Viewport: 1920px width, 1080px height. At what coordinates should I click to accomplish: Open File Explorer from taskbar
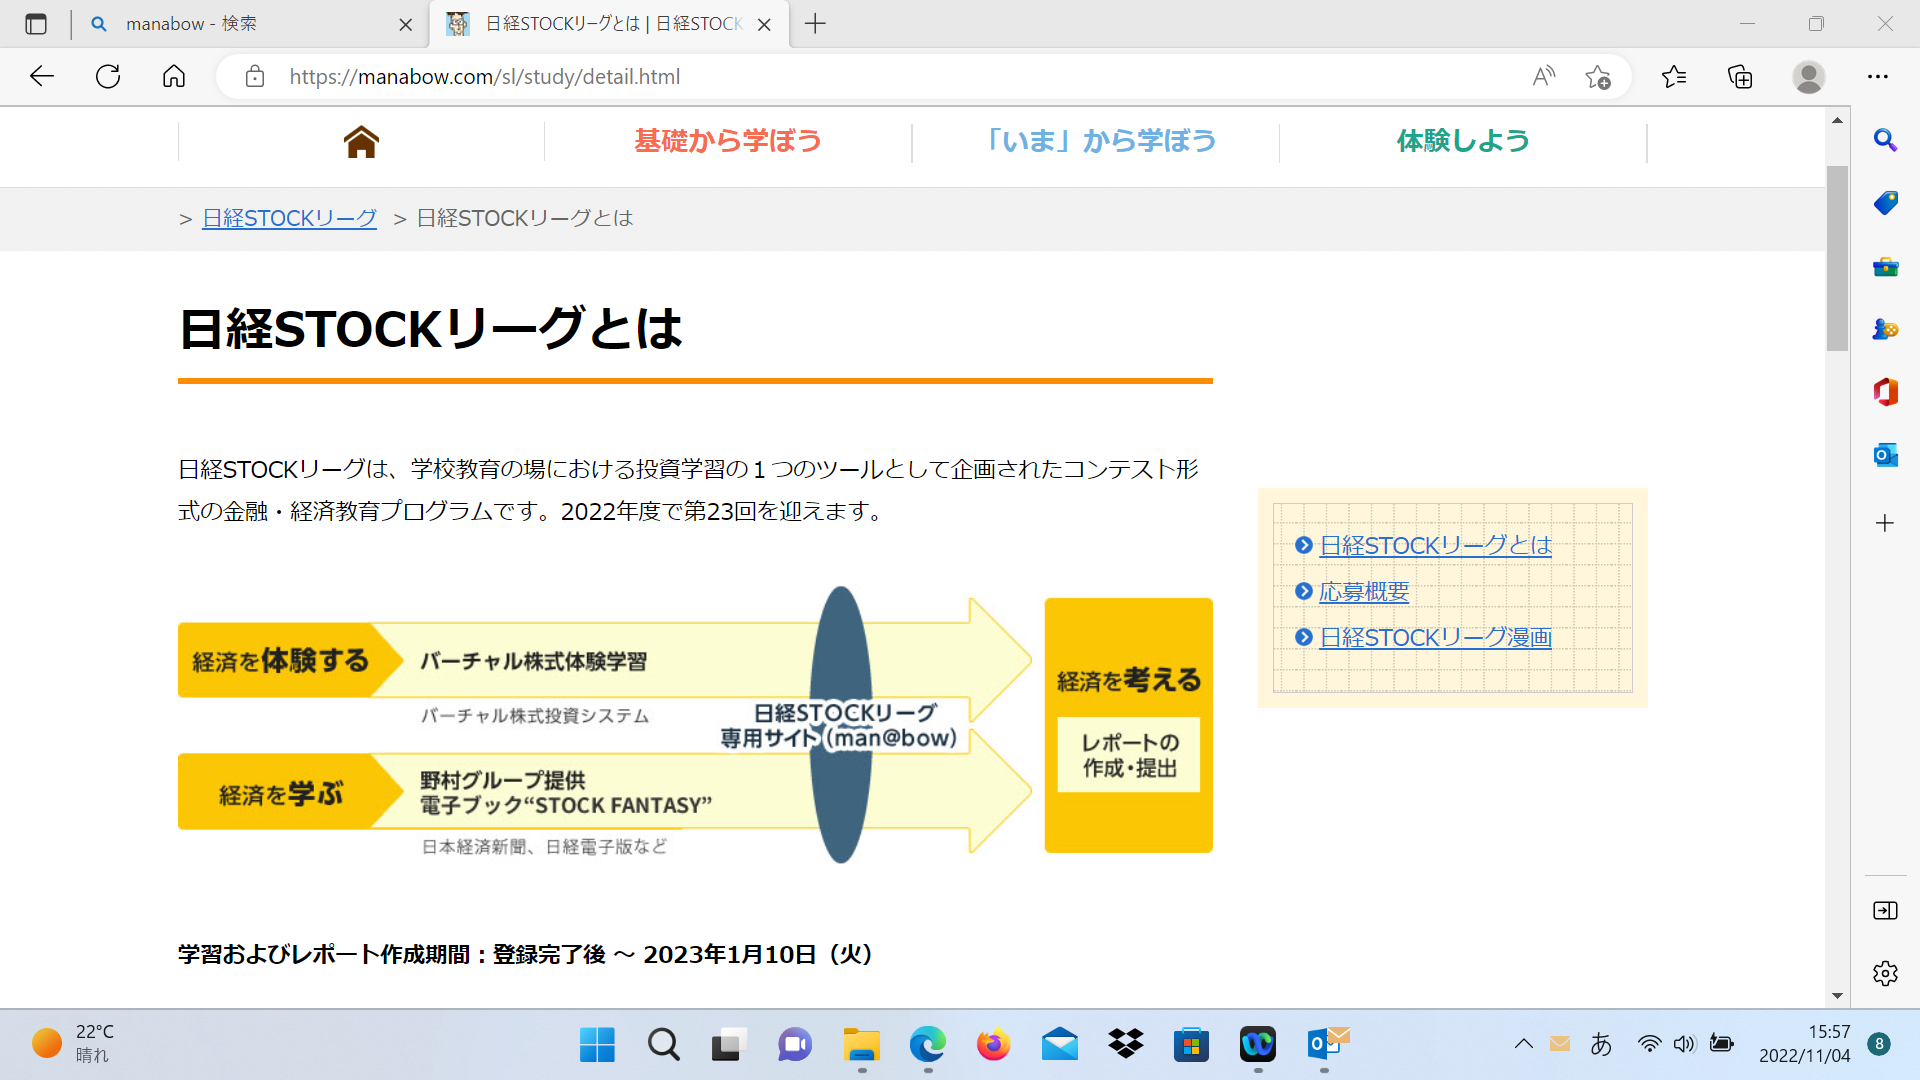(861, 1045)
